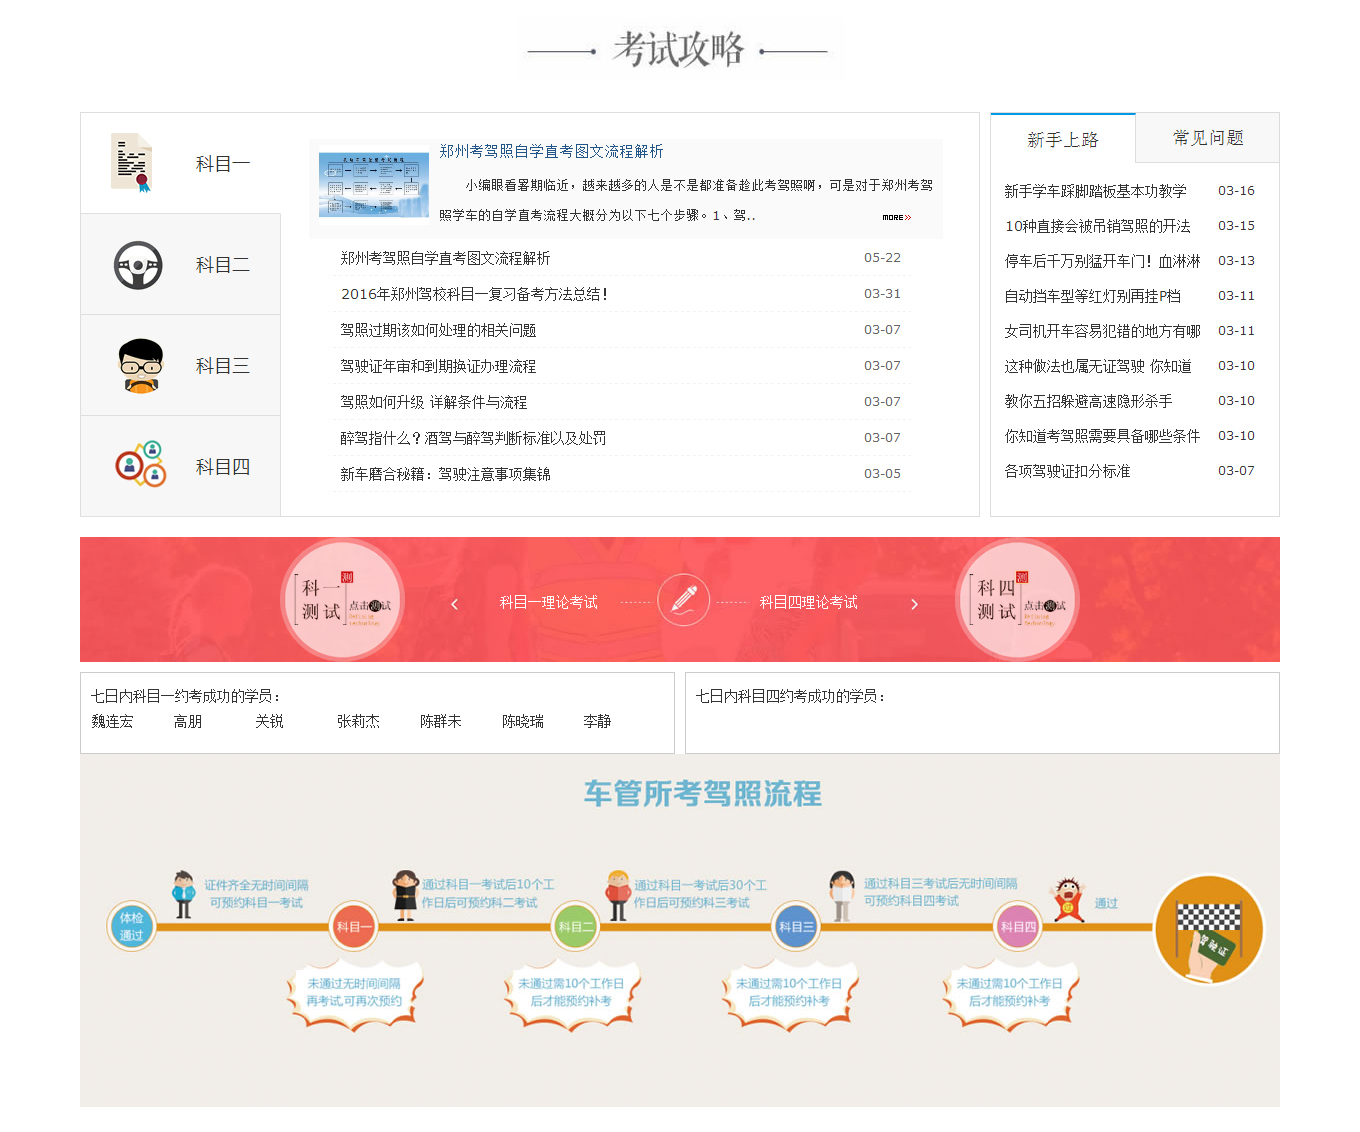1360x1132 pixels.
Task: Click the red 科目一 flowchart circle
Action: 354,926
